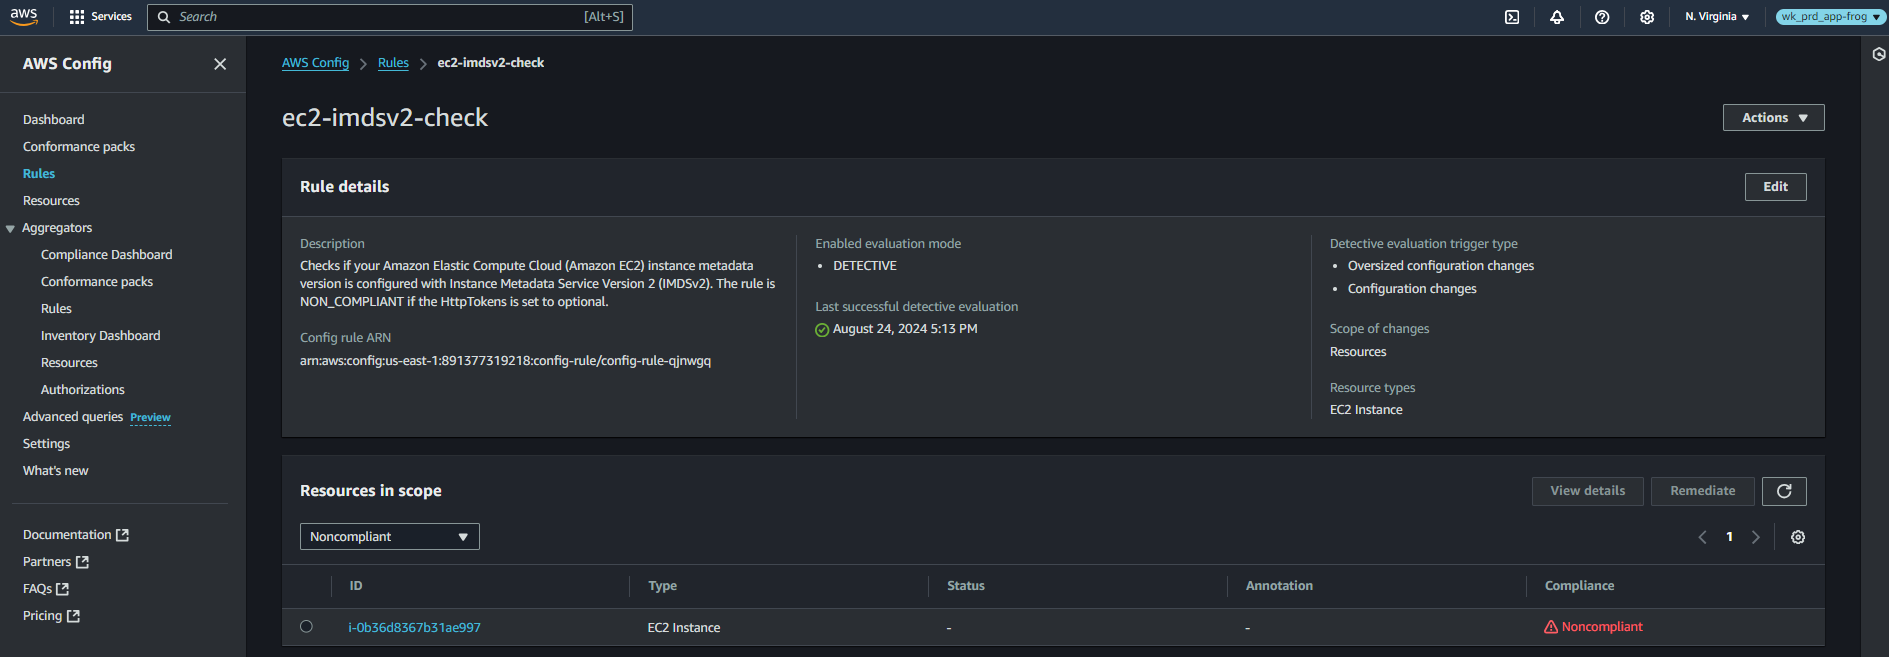Open Dashboard in the side navigation
This screenshot has height=657, width=1889.
click(x=54, y=120)
